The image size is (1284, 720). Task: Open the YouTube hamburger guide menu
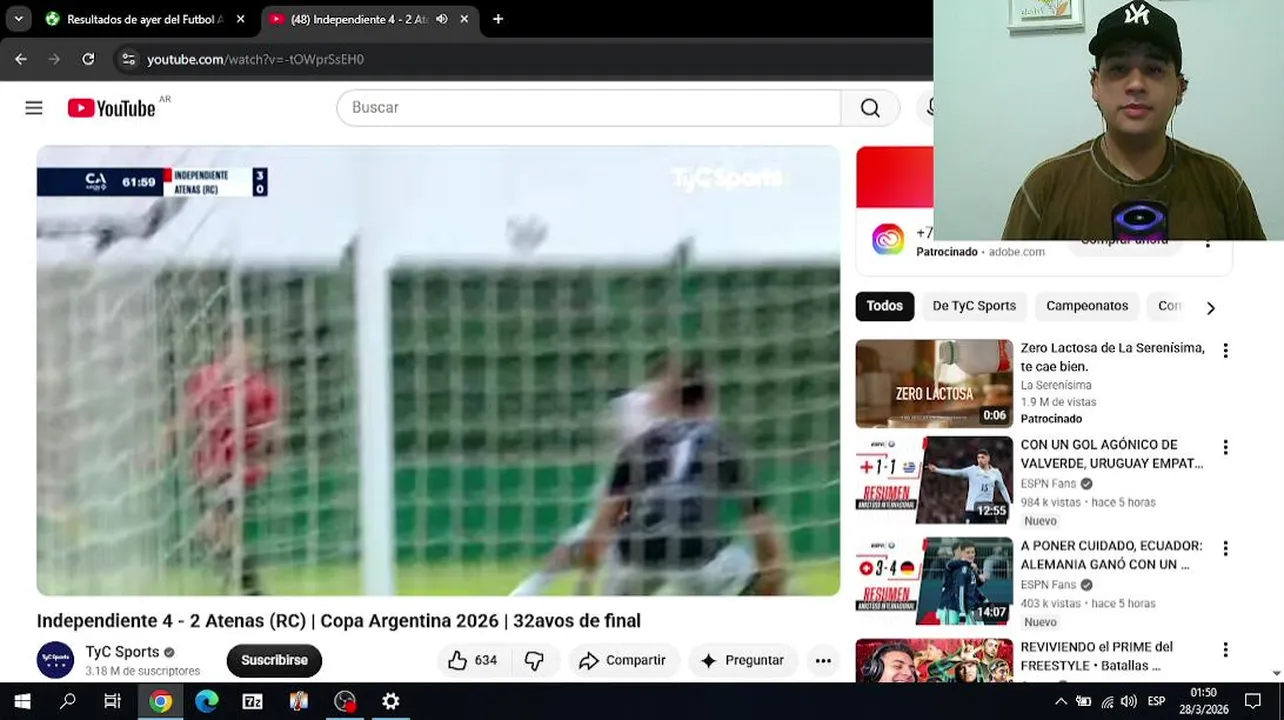coord(34,108)
